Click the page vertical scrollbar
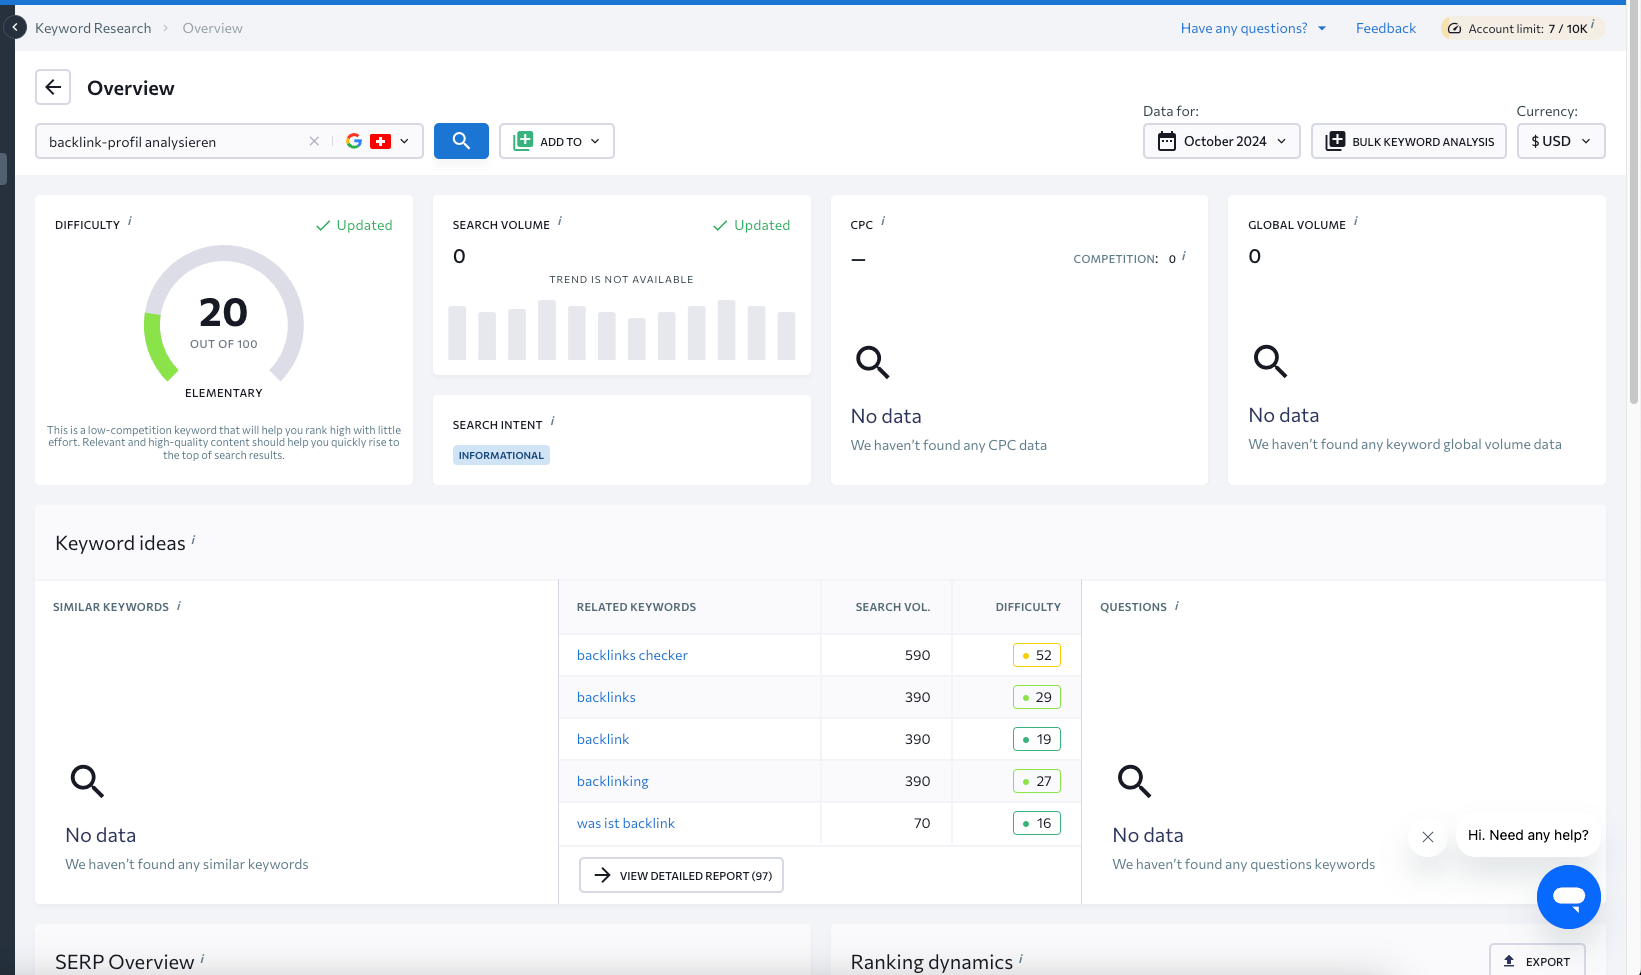The width and height of the screenshot is (1641, 975). pyautogui.click(x=1634, y=200)
